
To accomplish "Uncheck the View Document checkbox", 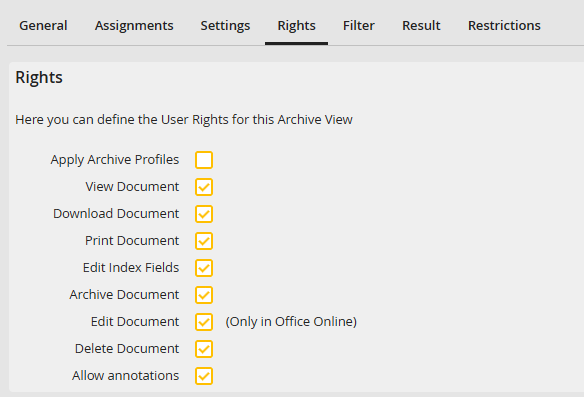I will tap(204, 187).
